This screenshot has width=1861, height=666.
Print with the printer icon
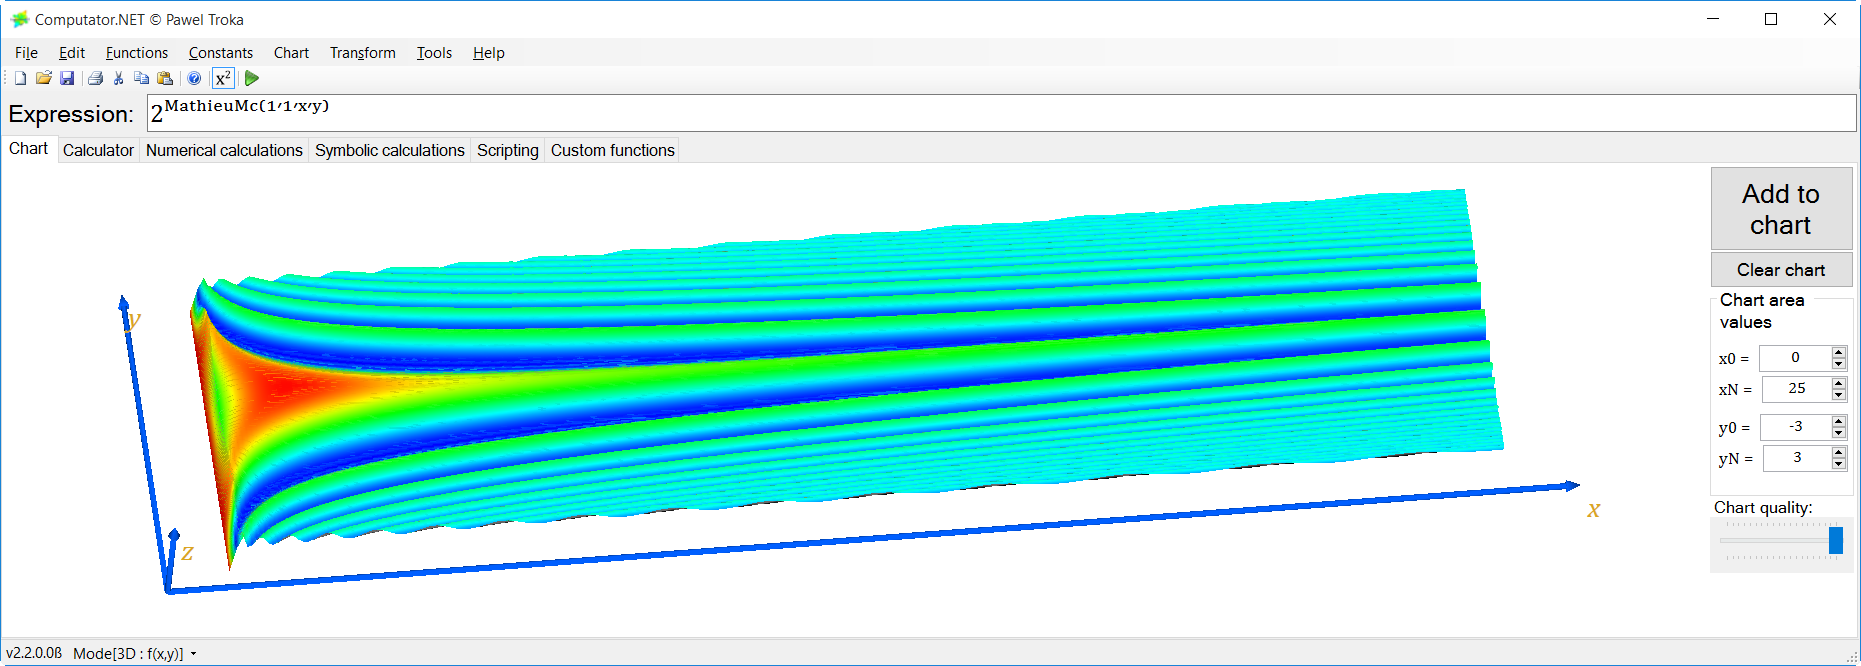tap(96, 78)
